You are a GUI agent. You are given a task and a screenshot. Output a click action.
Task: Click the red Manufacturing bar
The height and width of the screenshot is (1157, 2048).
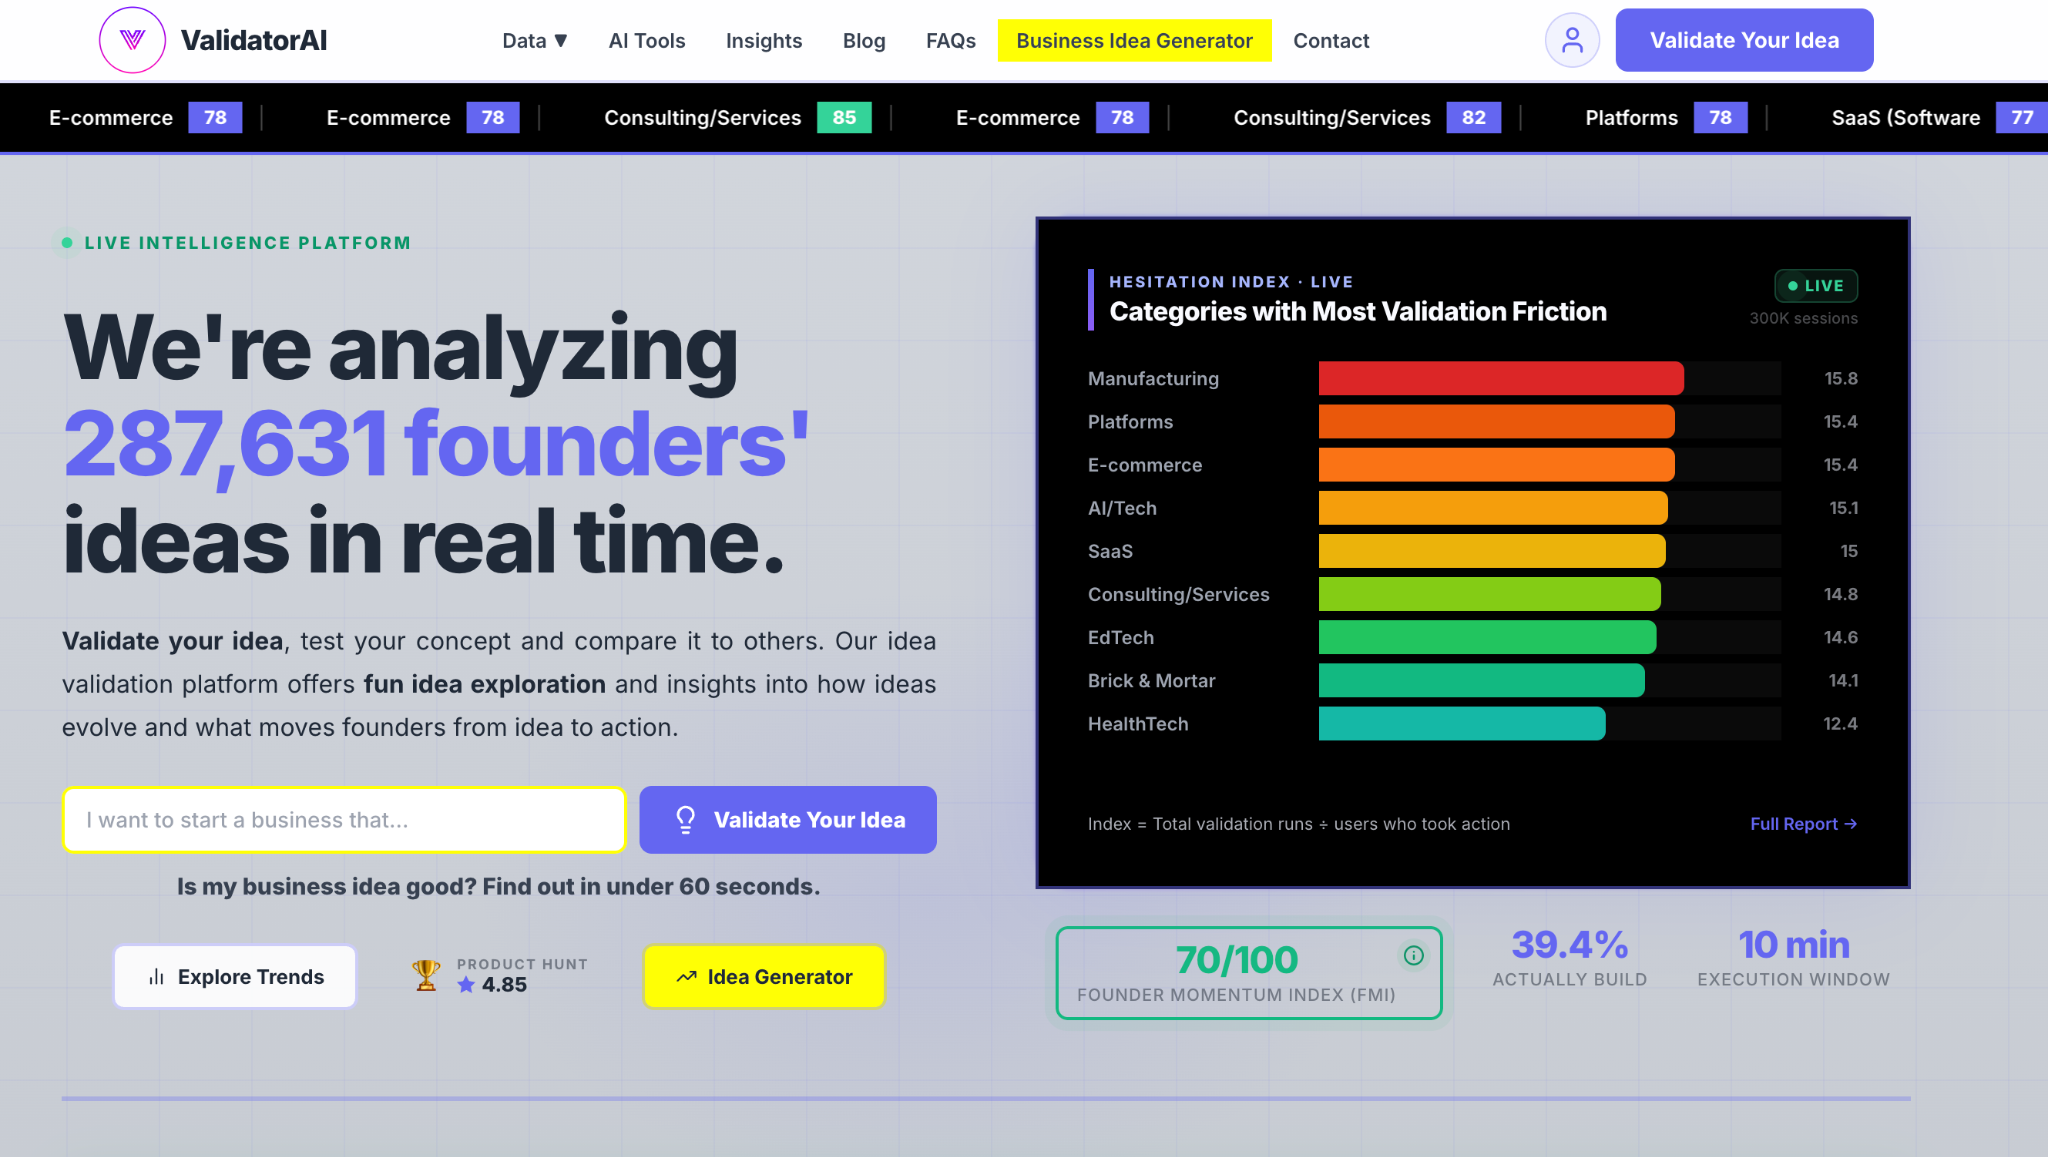[x=1501, y=379]
